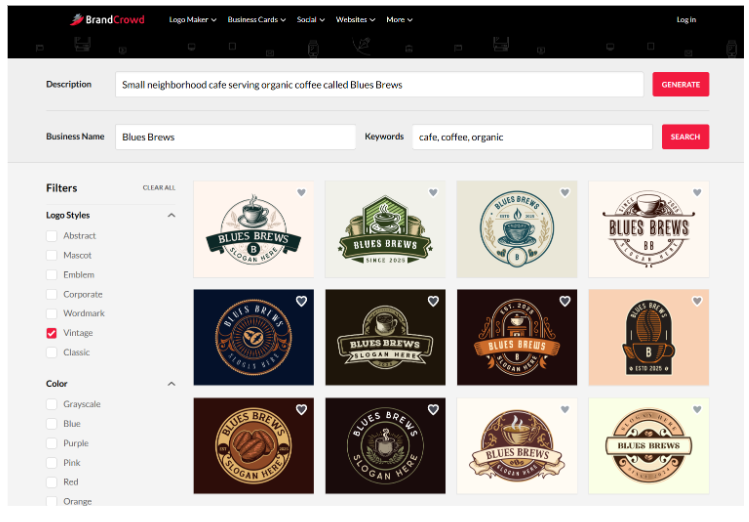Favorite the green emblem Blues Brews logo
Screen dimensions: 749x522
click(433, 192)
